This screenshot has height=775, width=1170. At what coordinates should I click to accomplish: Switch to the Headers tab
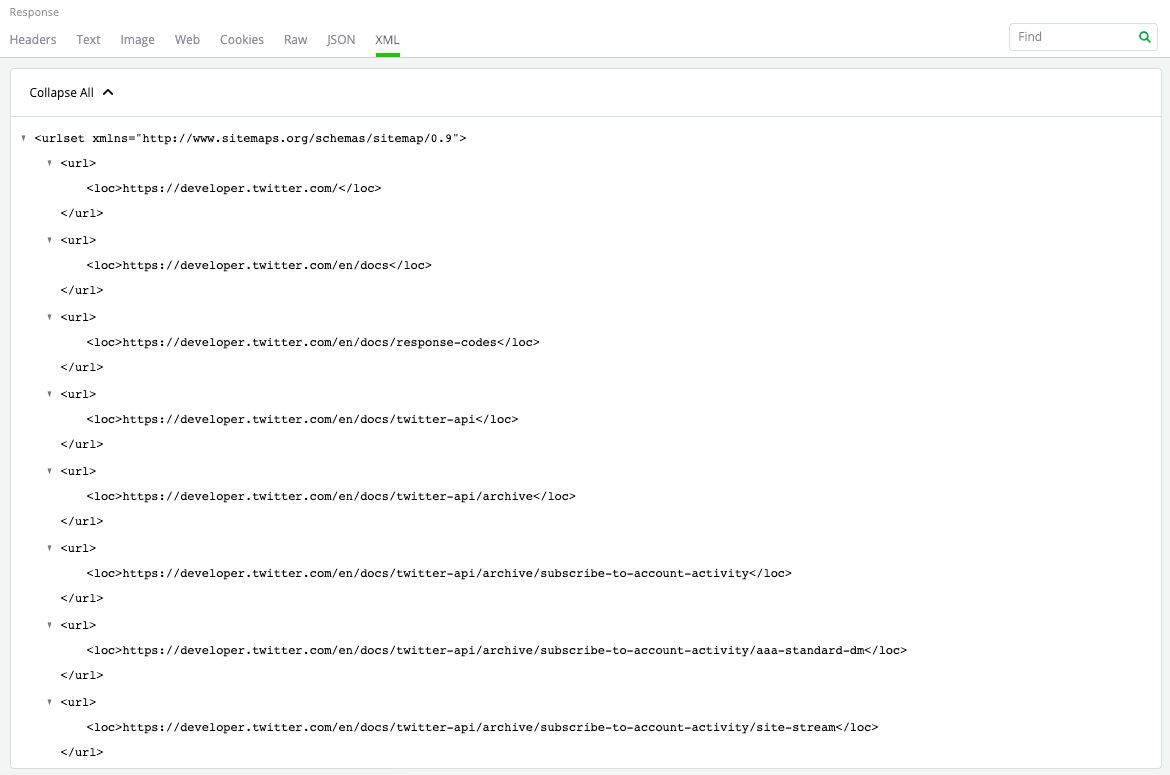(33, 40)
